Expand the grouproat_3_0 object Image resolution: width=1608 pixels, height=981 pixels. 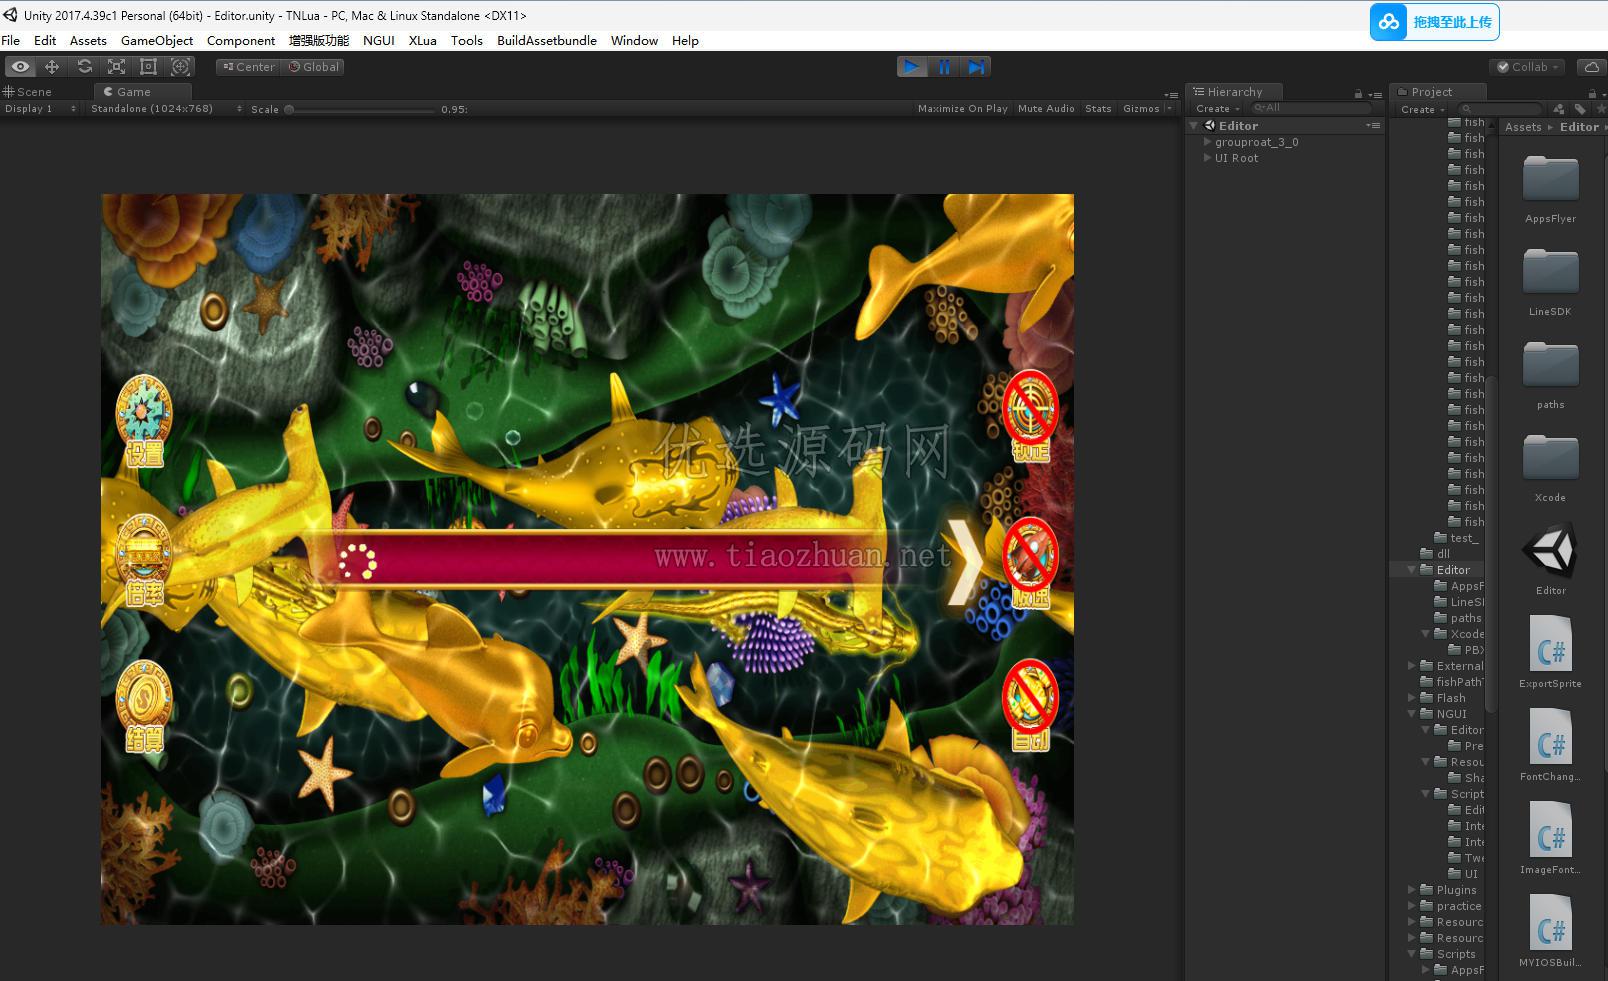1208,142
